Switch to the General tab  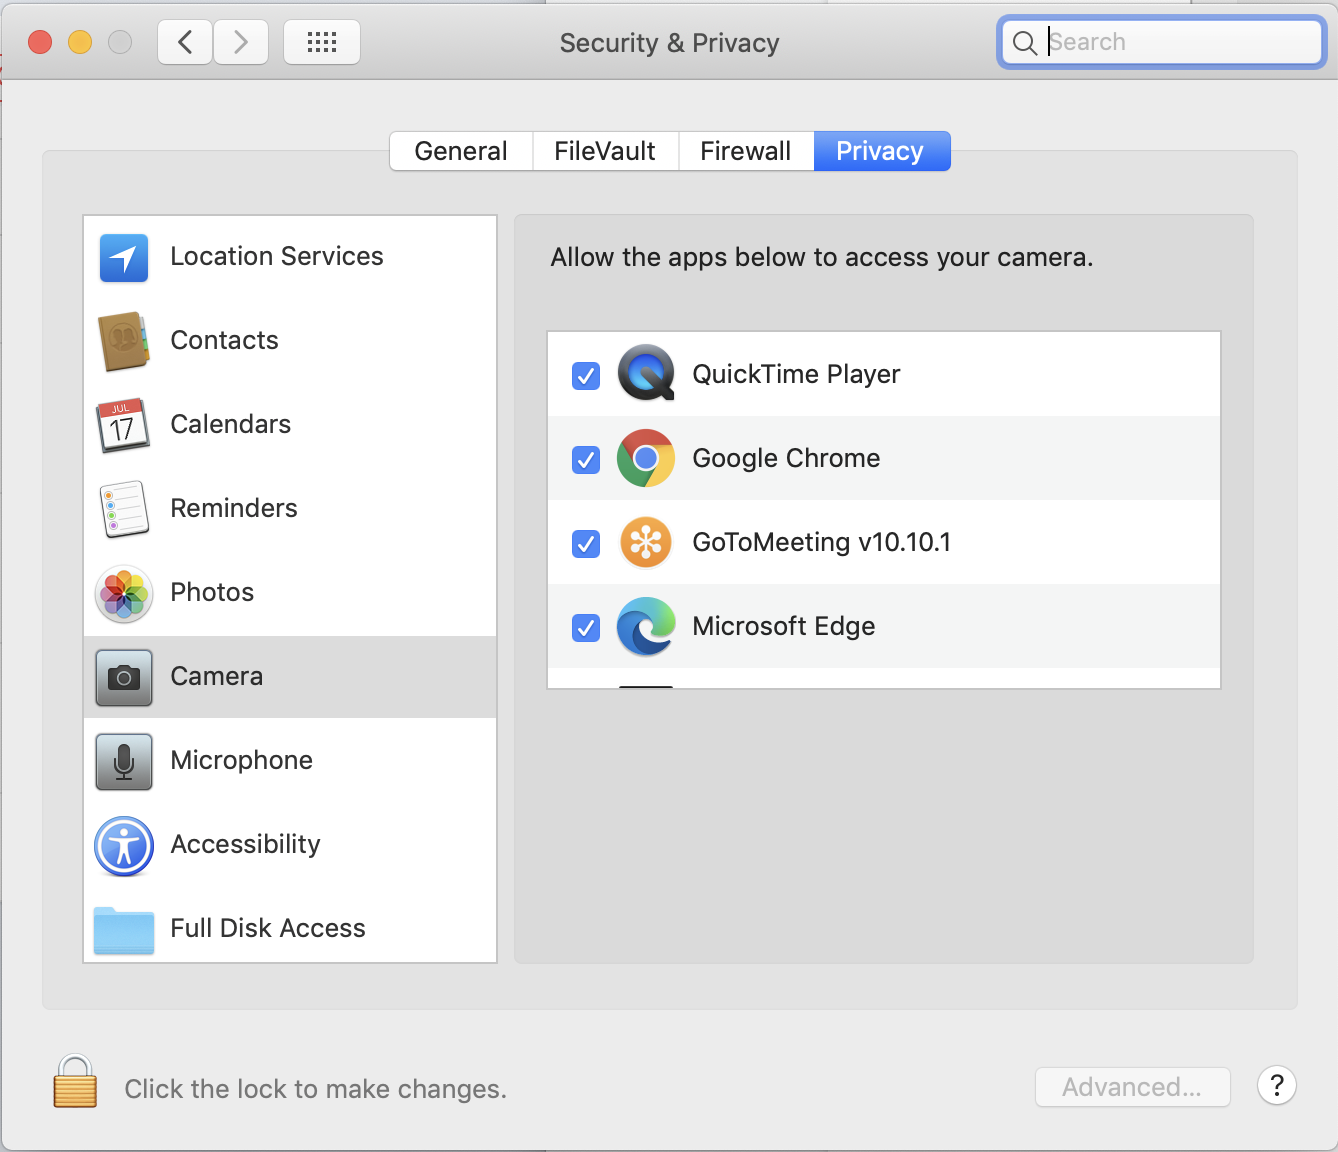coord(461,151)
